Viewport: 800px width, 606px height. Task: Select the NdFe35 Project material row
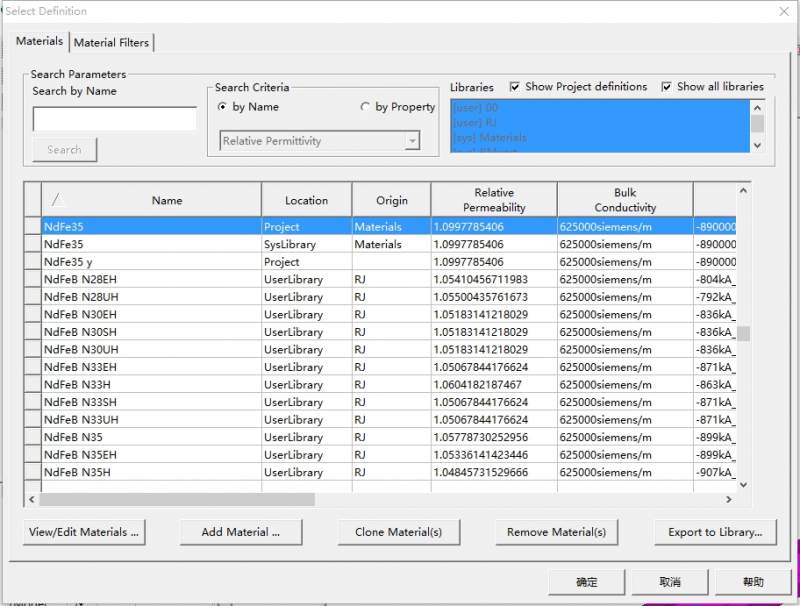click(389, 226)
